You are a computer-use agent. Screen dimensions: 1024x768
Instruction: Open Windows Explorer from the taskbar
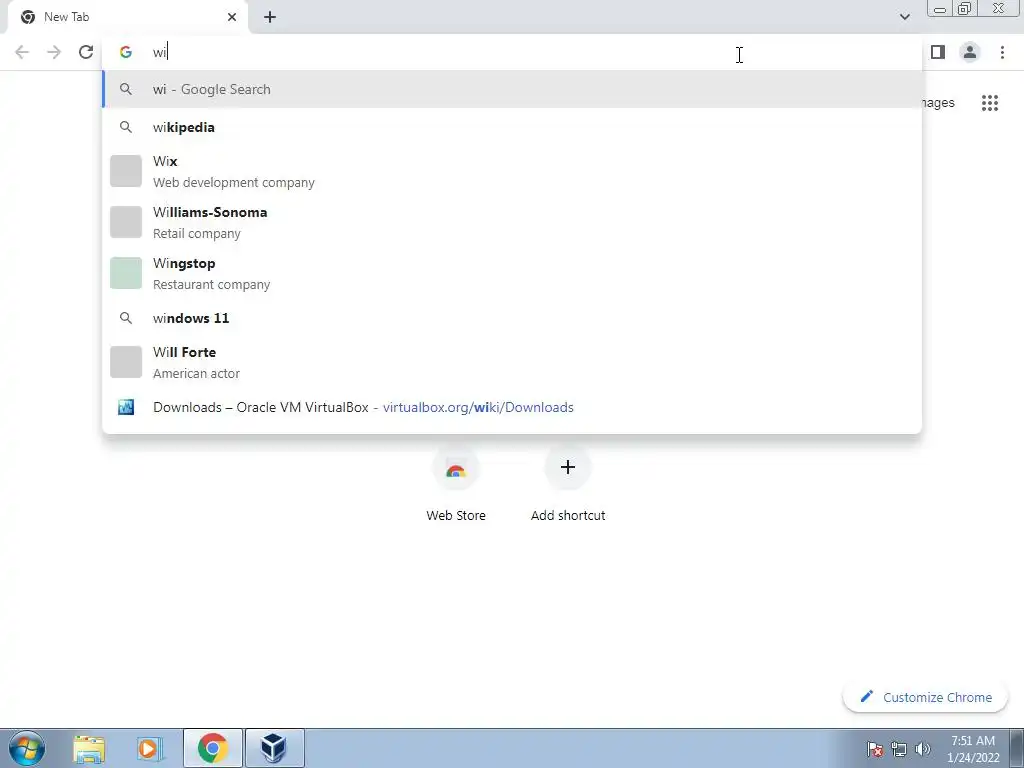89,748
